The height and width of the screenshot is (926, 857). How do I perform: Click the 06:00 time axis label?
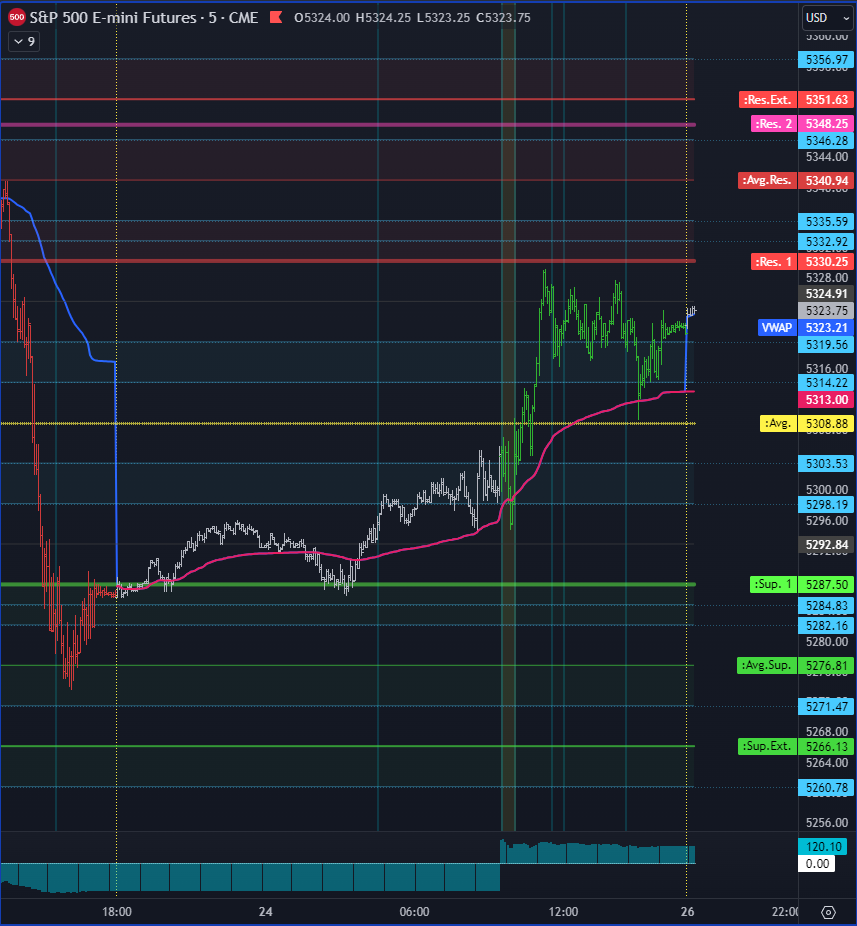click(x=414, y=912)
